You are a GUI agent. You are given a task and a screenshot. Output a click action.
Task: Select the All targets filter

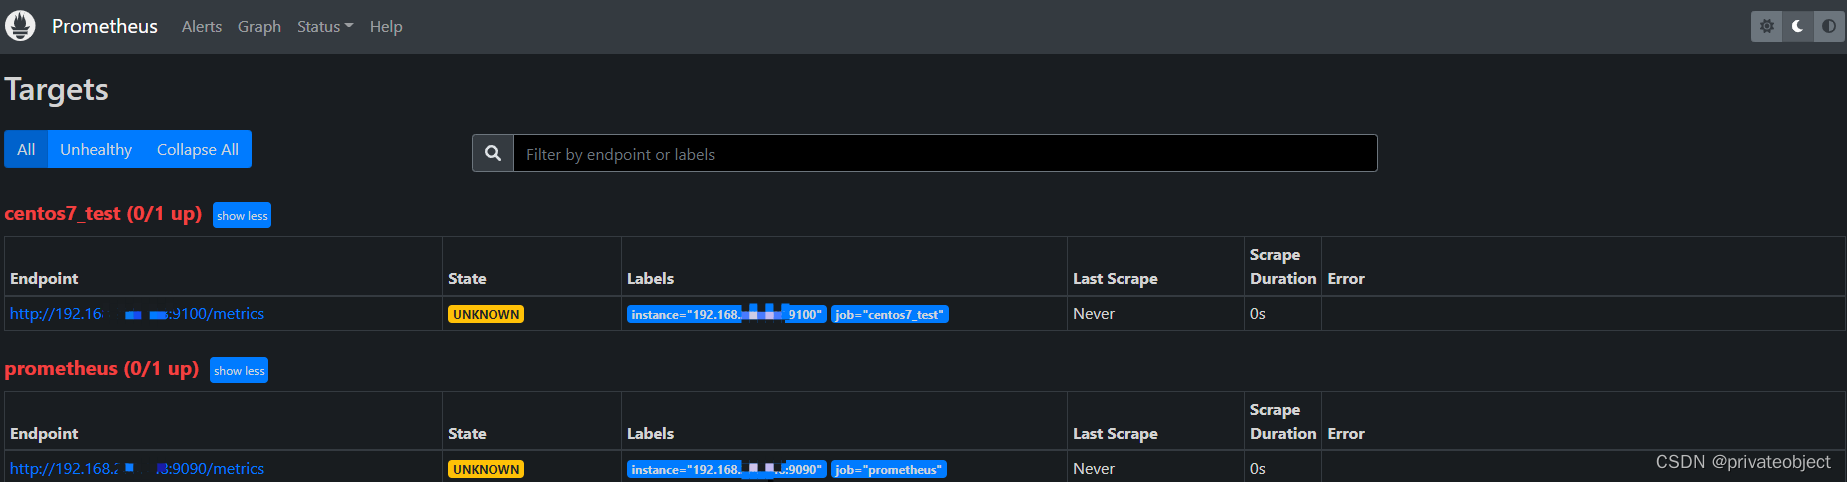point(26,150)
